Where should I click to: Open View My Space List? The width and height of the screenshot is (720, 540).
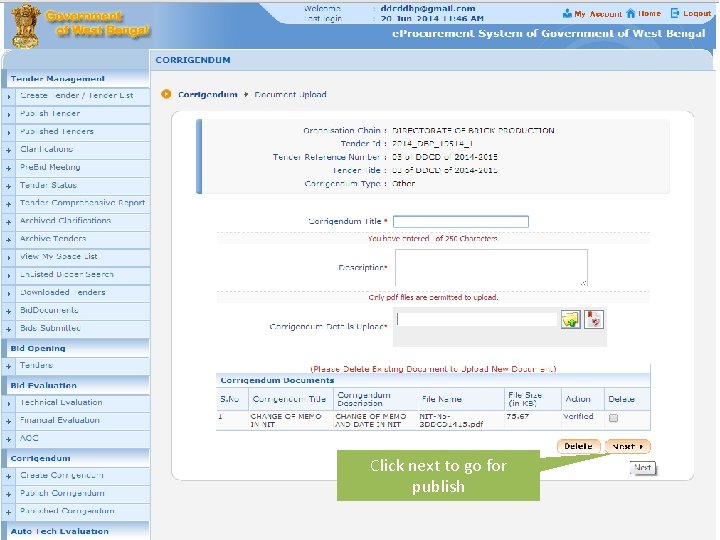[59, 257]
